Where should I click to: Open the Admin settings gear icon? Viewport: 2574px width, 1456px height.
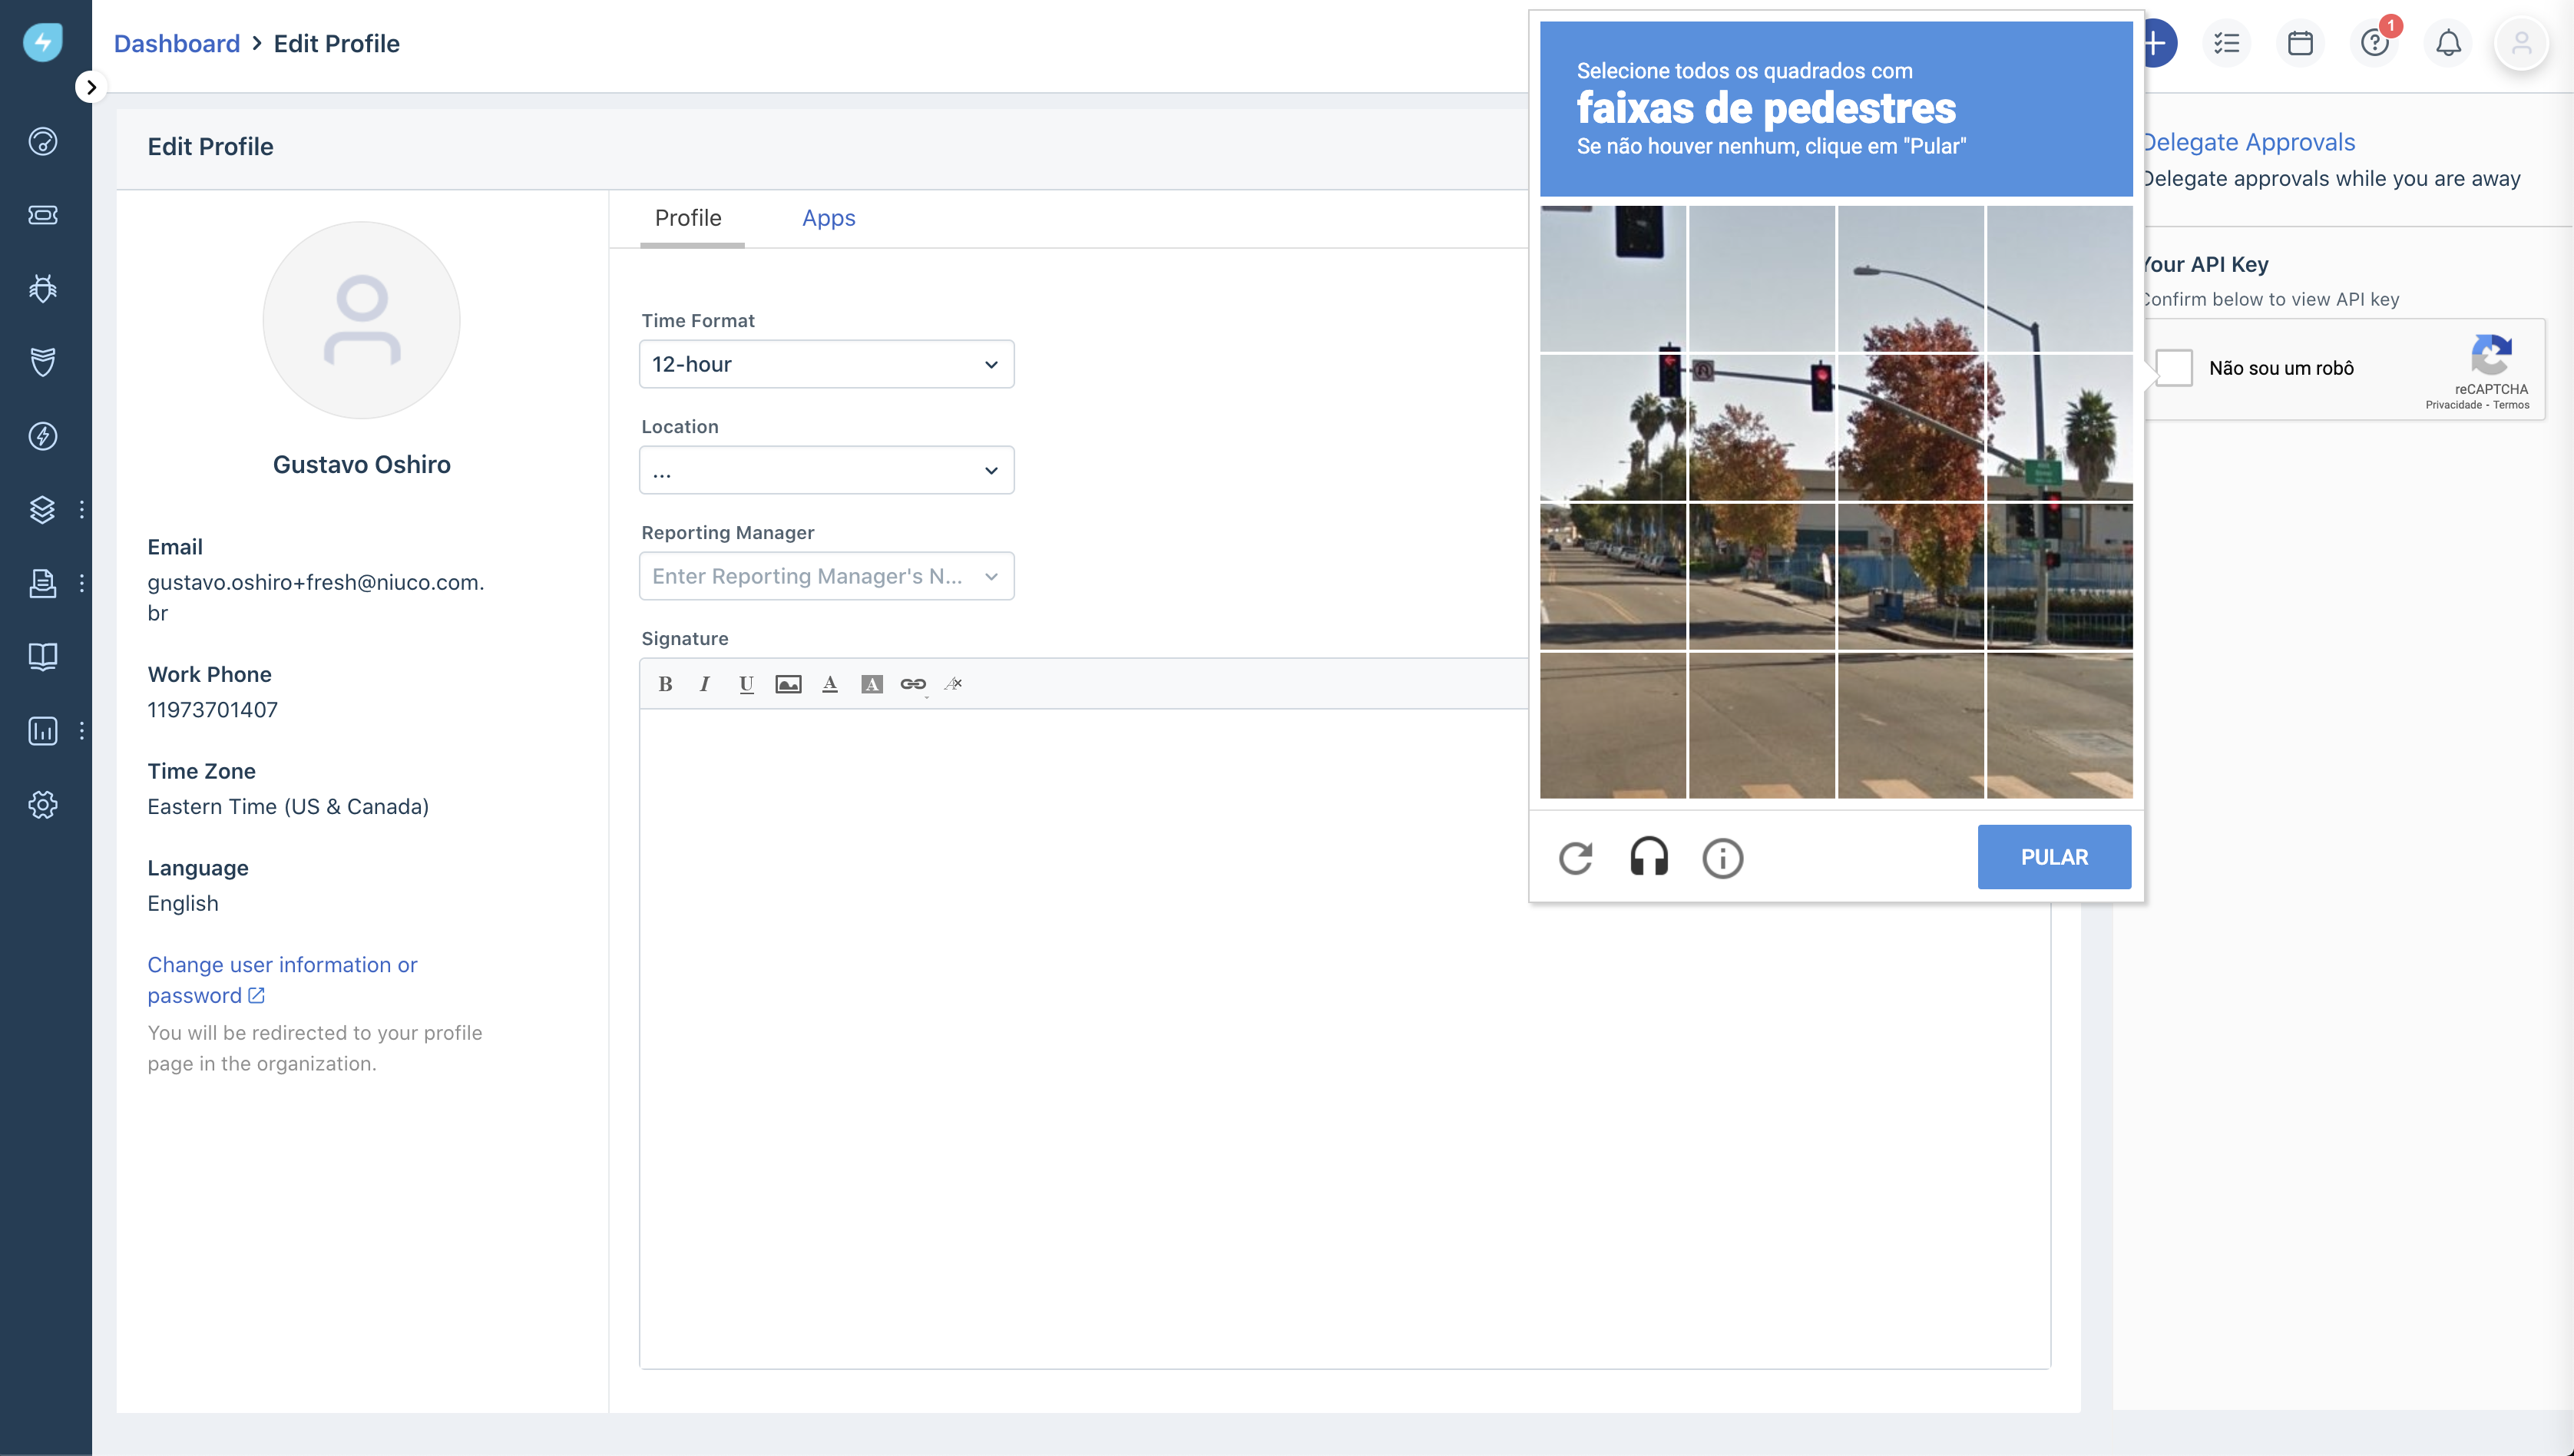pyautogui.click(x=43, y=804)
